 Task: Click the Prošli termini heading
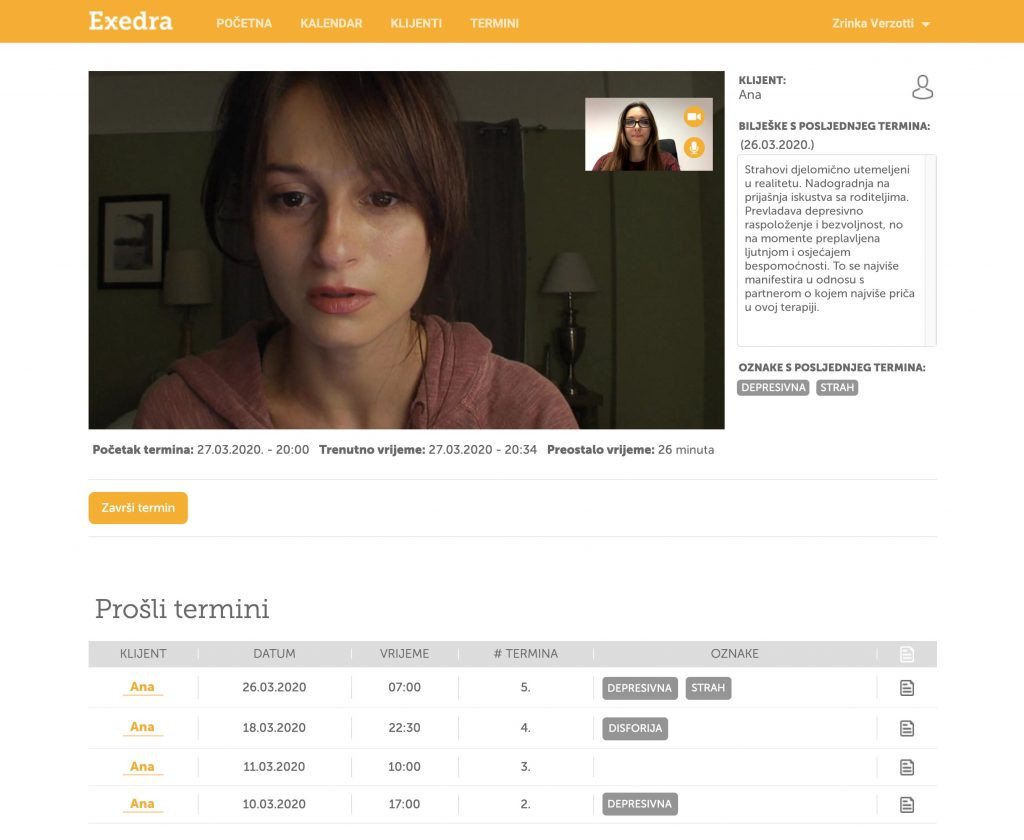click(182, 609)
